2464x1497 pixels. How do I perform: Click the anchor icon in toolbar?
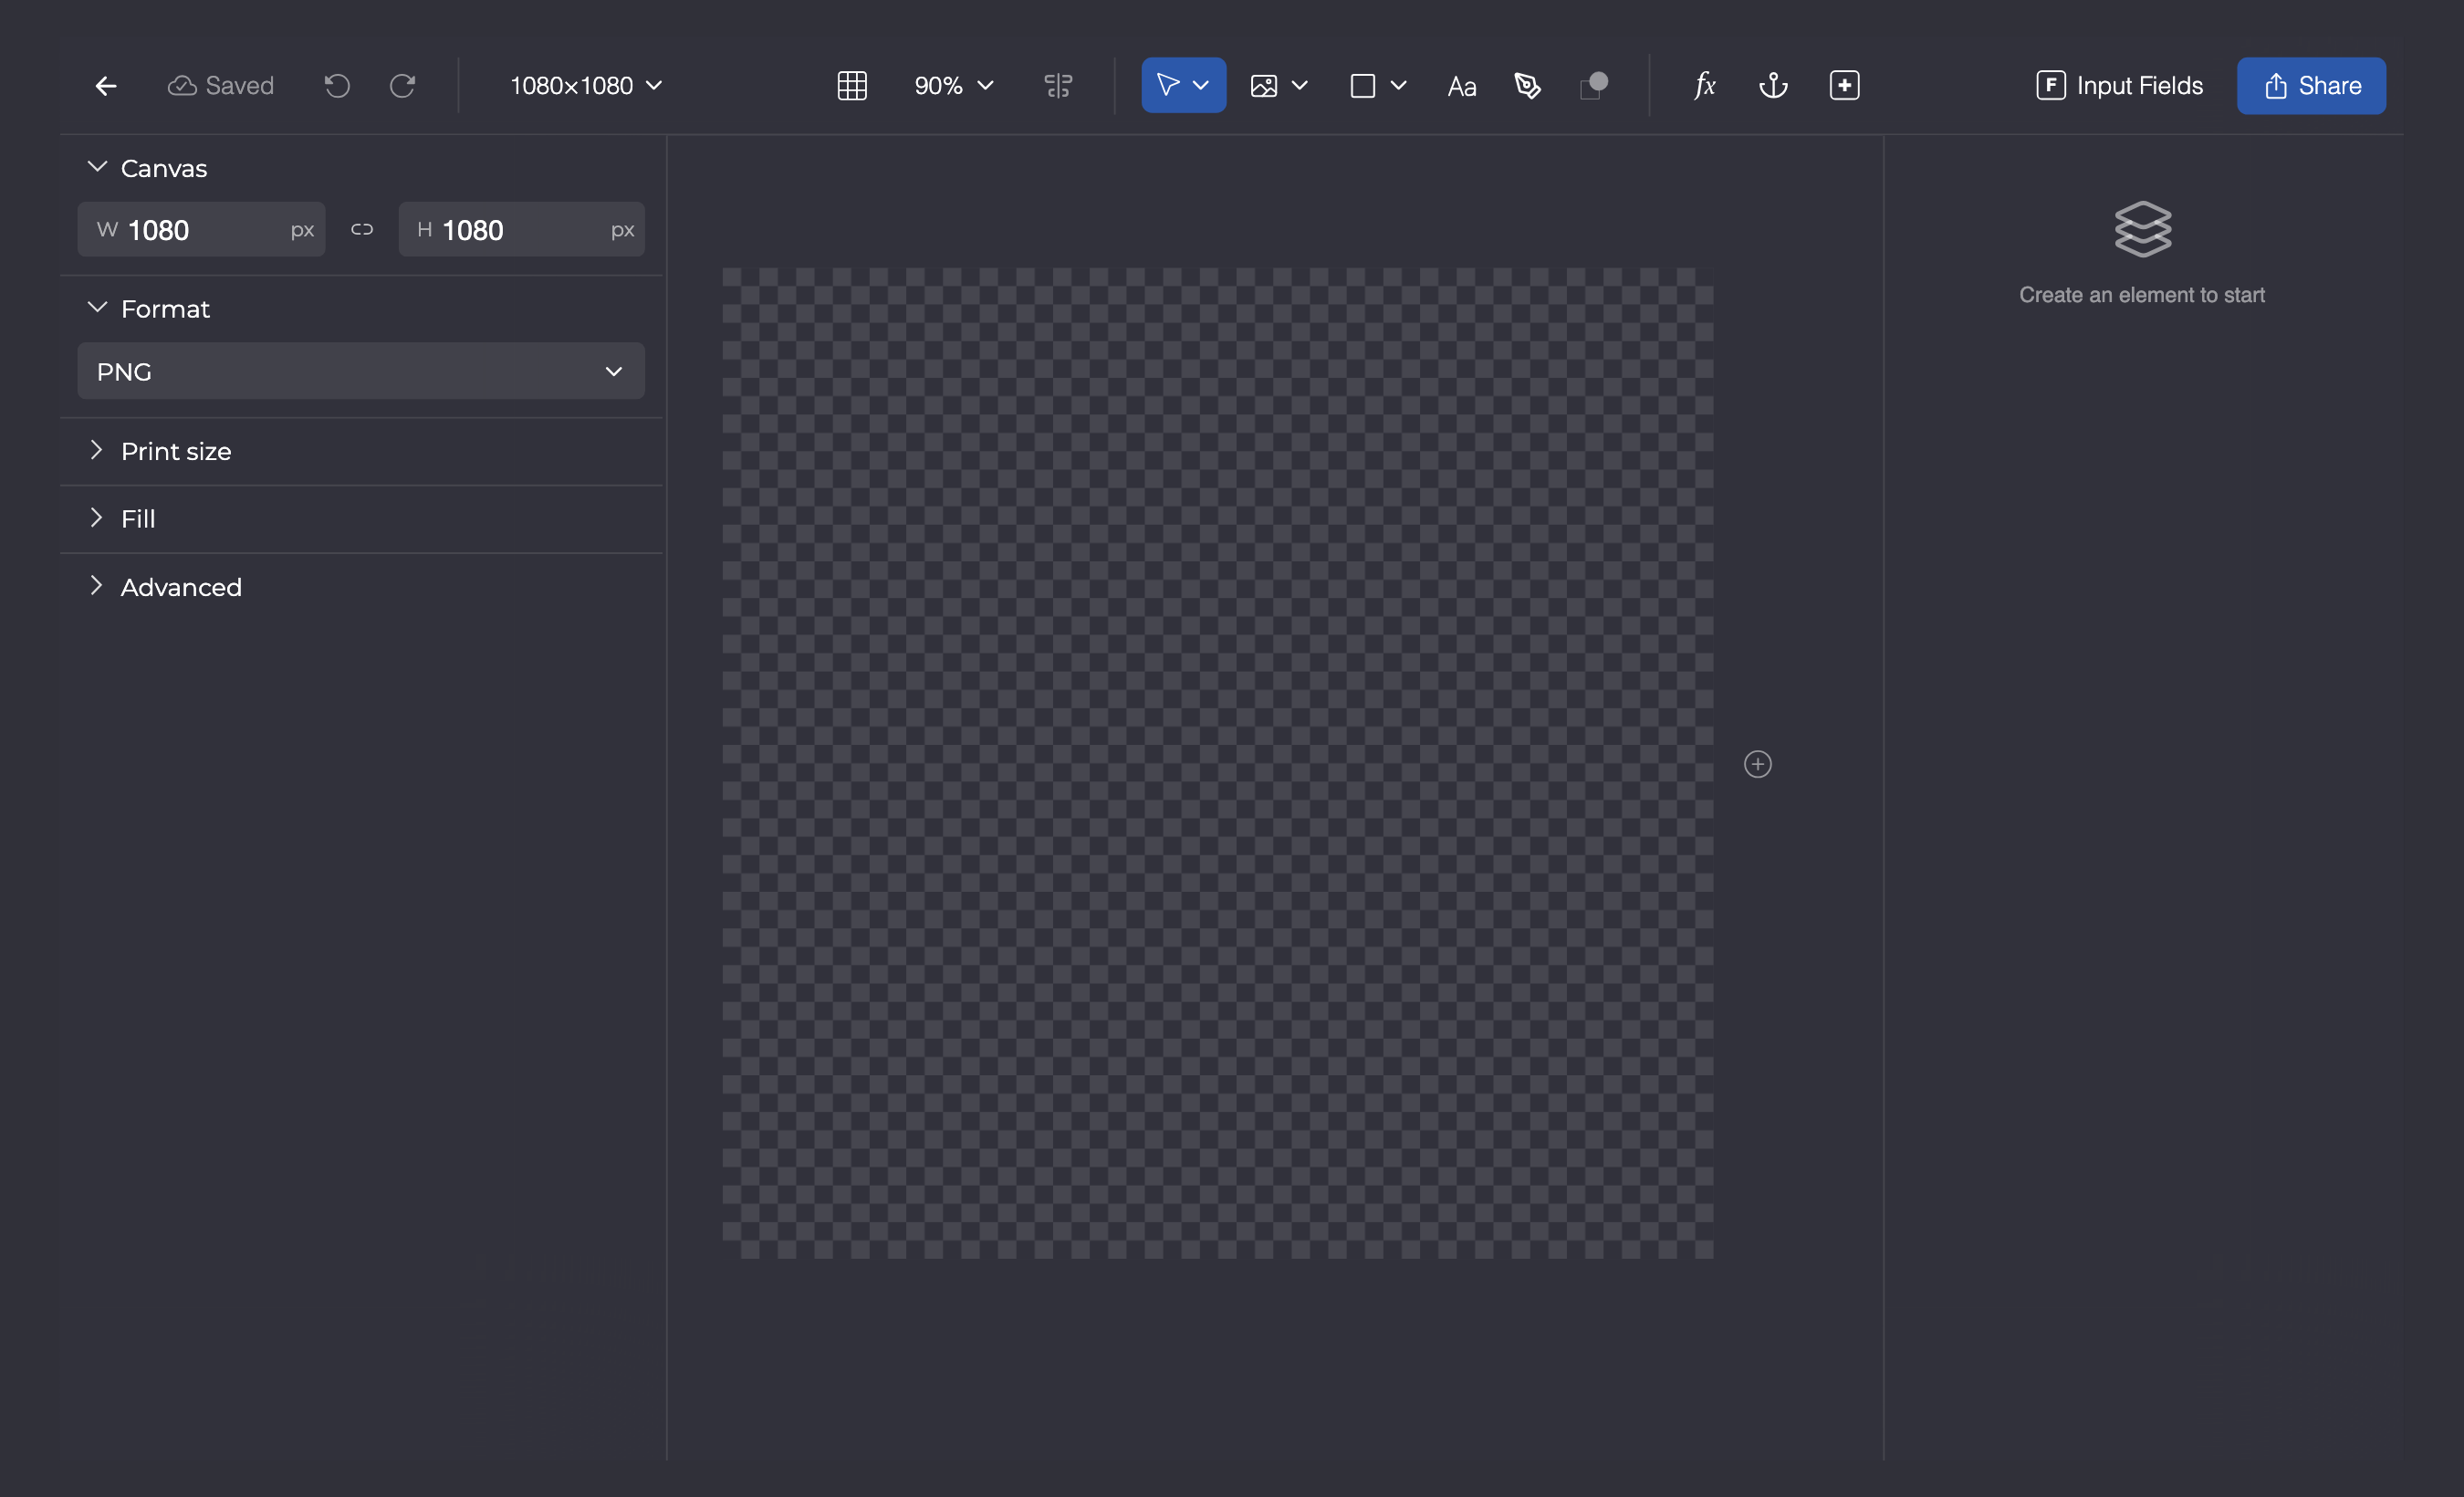(x=1774, y=86)
